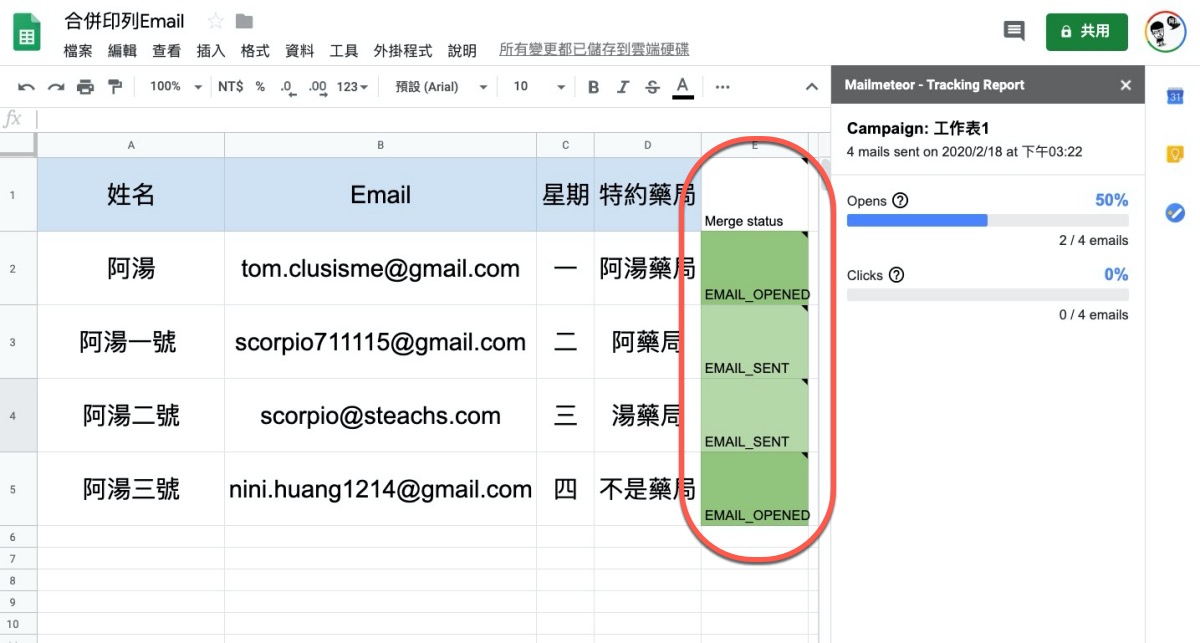Collapse the menus with the up chevron

(812, 87)
